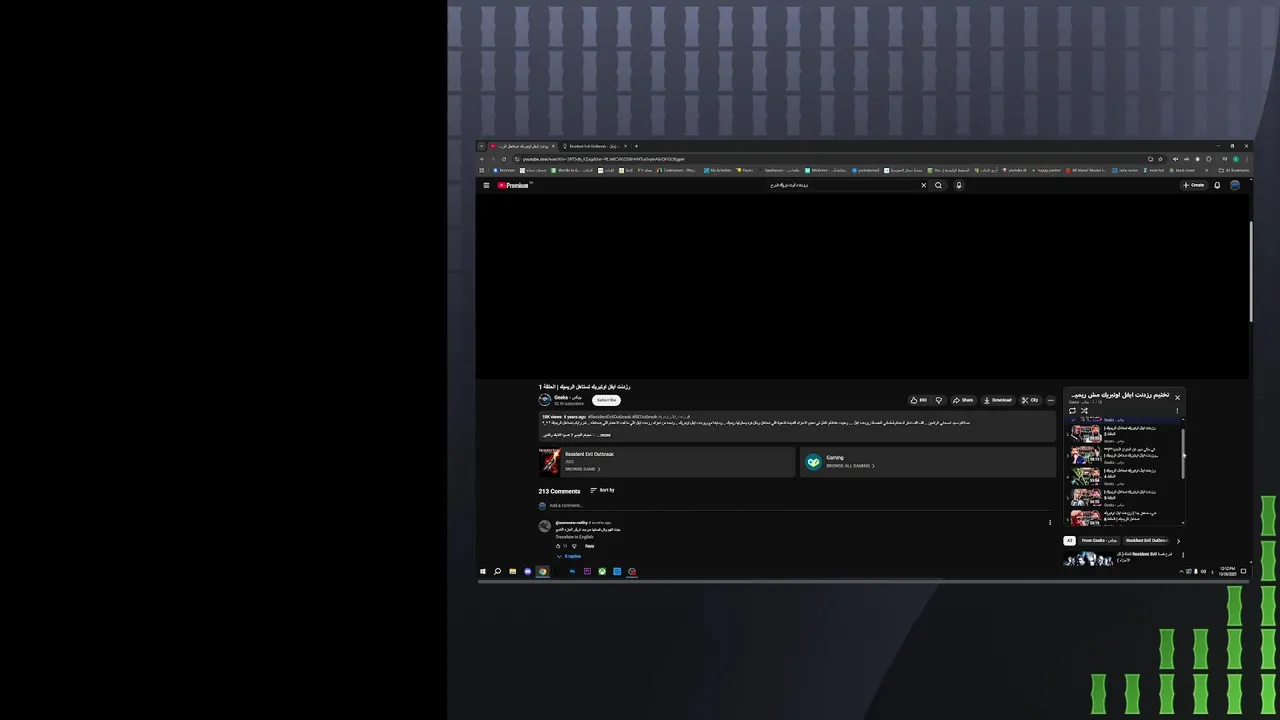Open the taskbar clock and date
This screenshot has height=720, width=1280.
[1227, 572]
